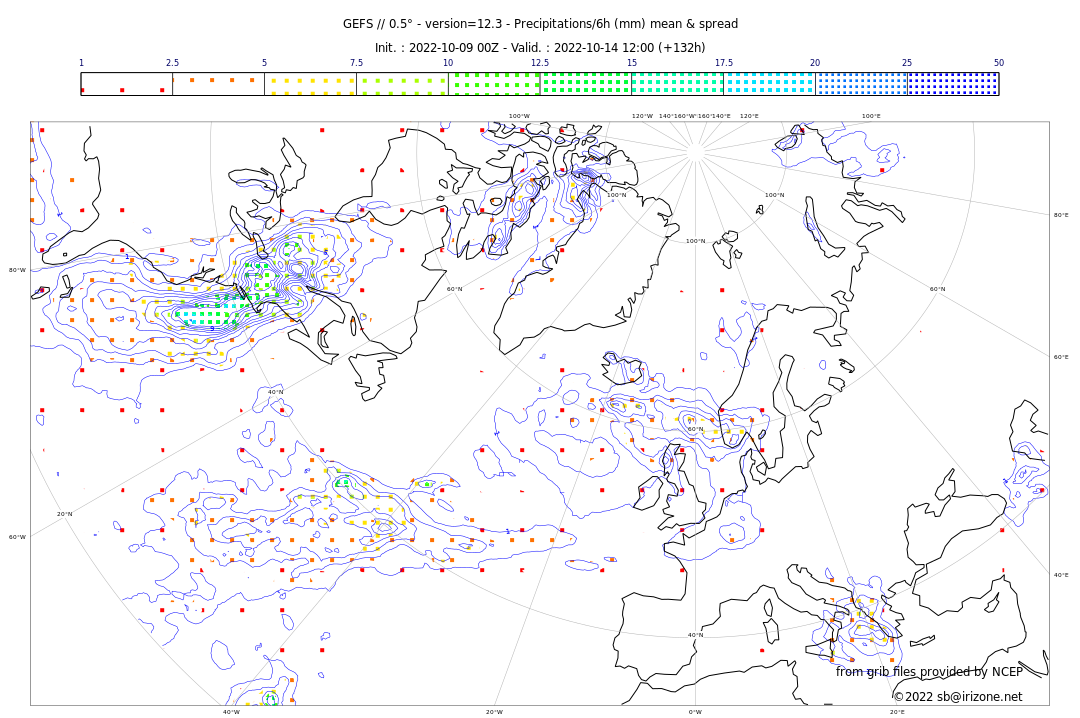This screenshot has height=718, width=1080.
Task: Click the cyan 17.5–20 mm legend segment
Action: coord(769,84)
